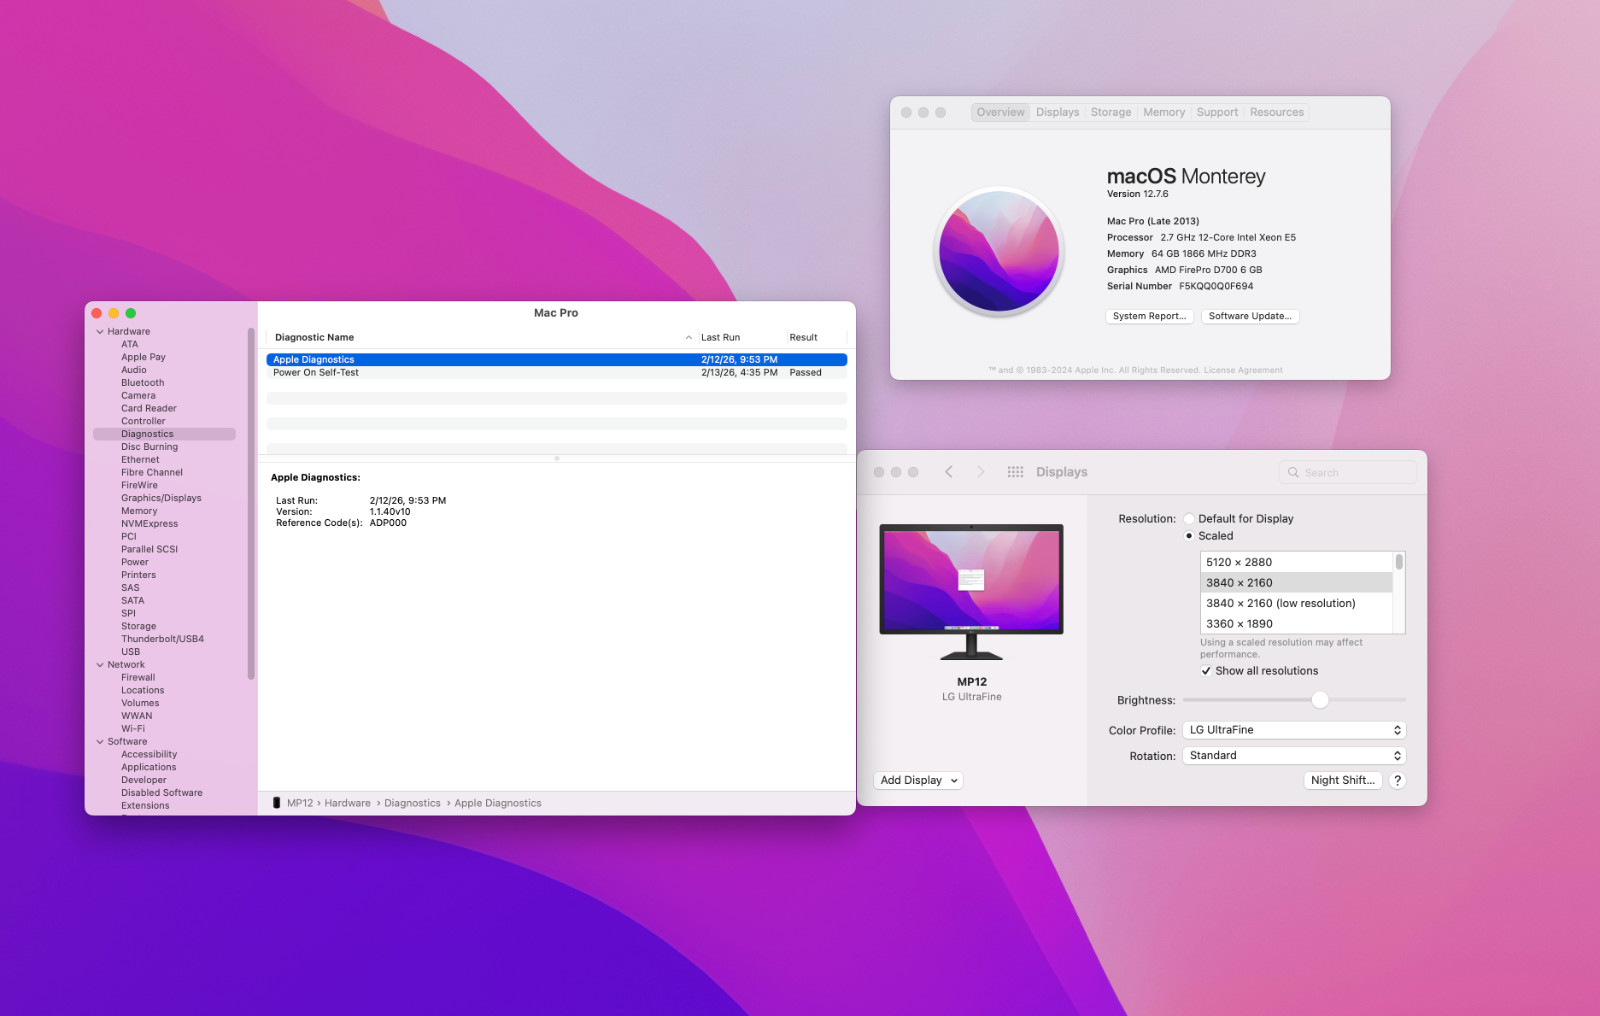Select Memory in System Report sidebar
Image resolution: width=1600 pixels, height=1016 pixels.
point(139,511)
